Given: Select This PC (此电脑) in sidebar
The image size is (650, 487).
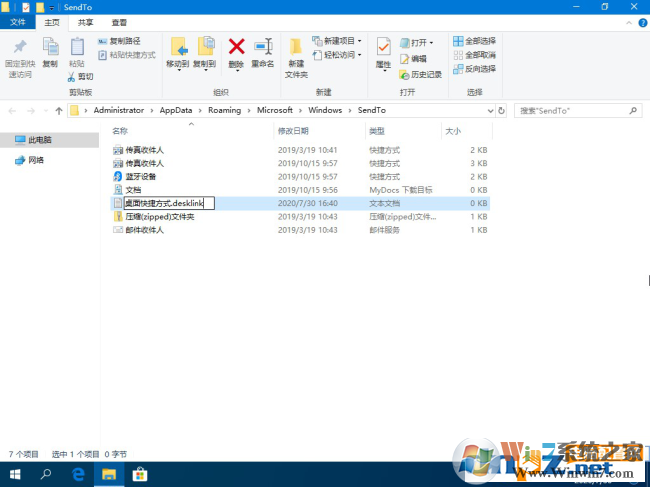Looking at the screenshot, I should click(x=49, y=140).
